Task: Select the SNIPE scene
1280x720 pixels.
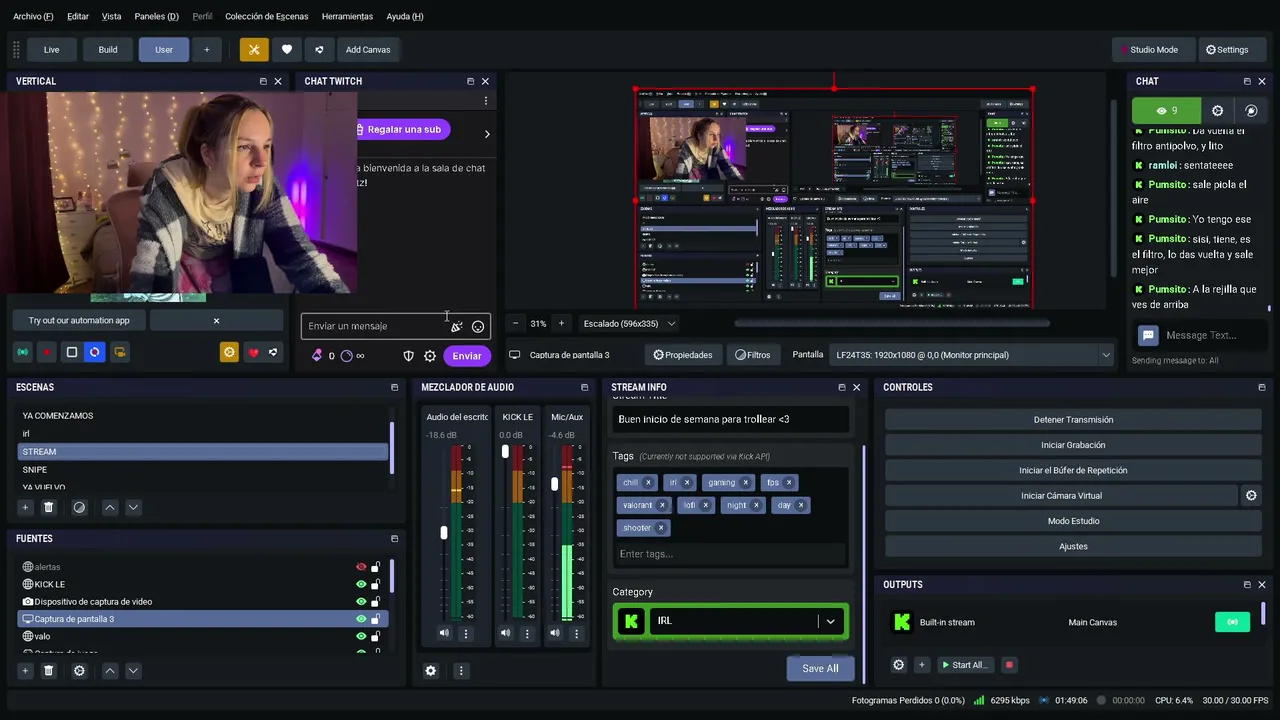Action: pos(203,470)
